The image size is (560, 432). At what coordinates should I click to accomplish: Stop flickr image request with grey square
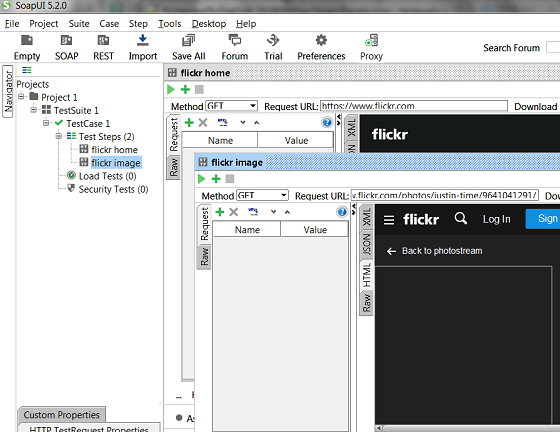tap(230, 179)
